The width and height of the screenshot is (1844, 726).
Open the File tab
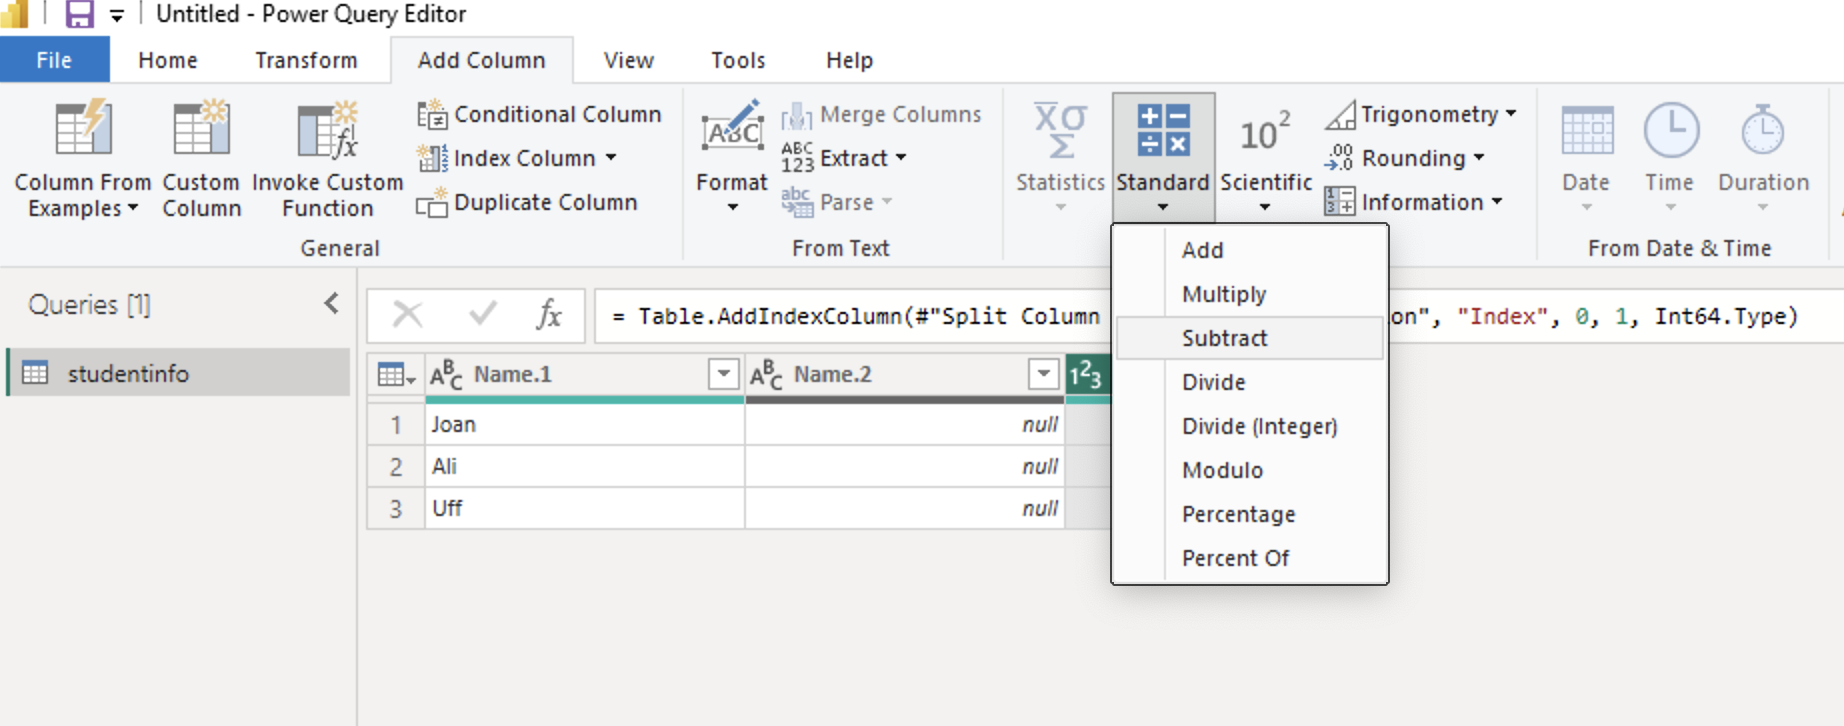click(54, 60)
